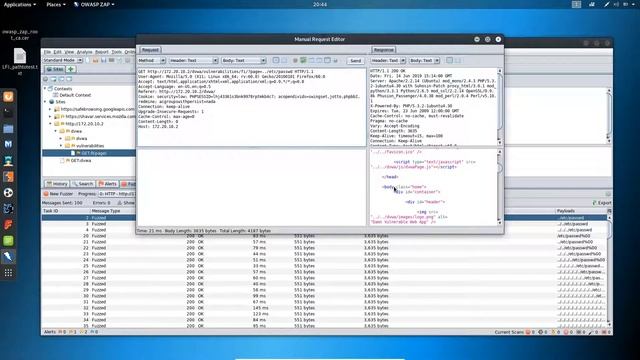Click the clock showing 20:44
The height and width of the screenshot is (360, 640).
(320, 4)
